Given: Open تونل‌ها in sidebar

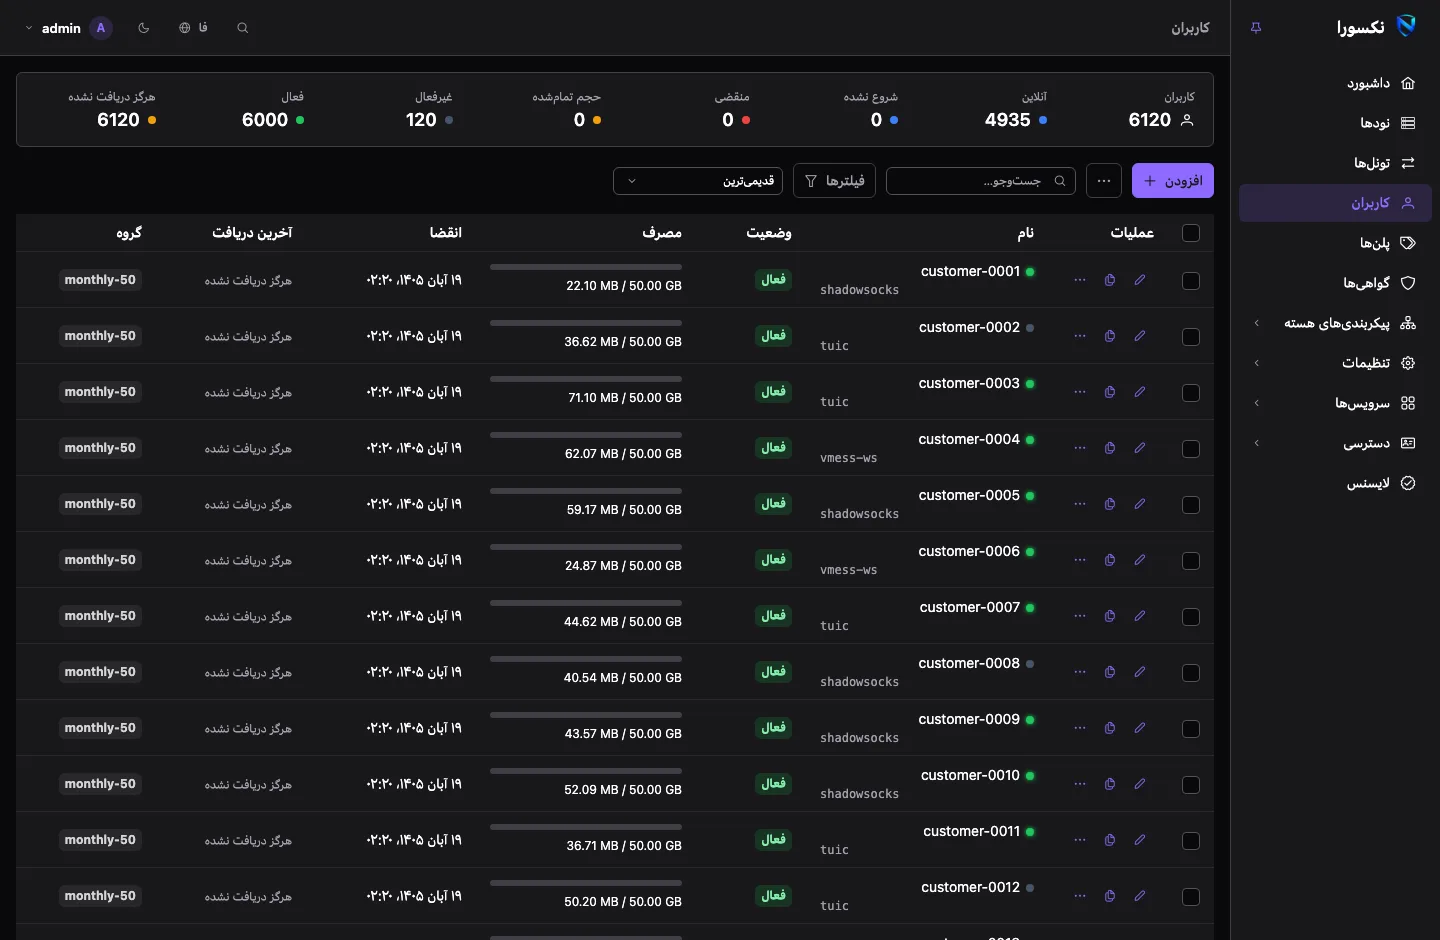Looking at the screenshot, I should click(x=1335, y=163).
